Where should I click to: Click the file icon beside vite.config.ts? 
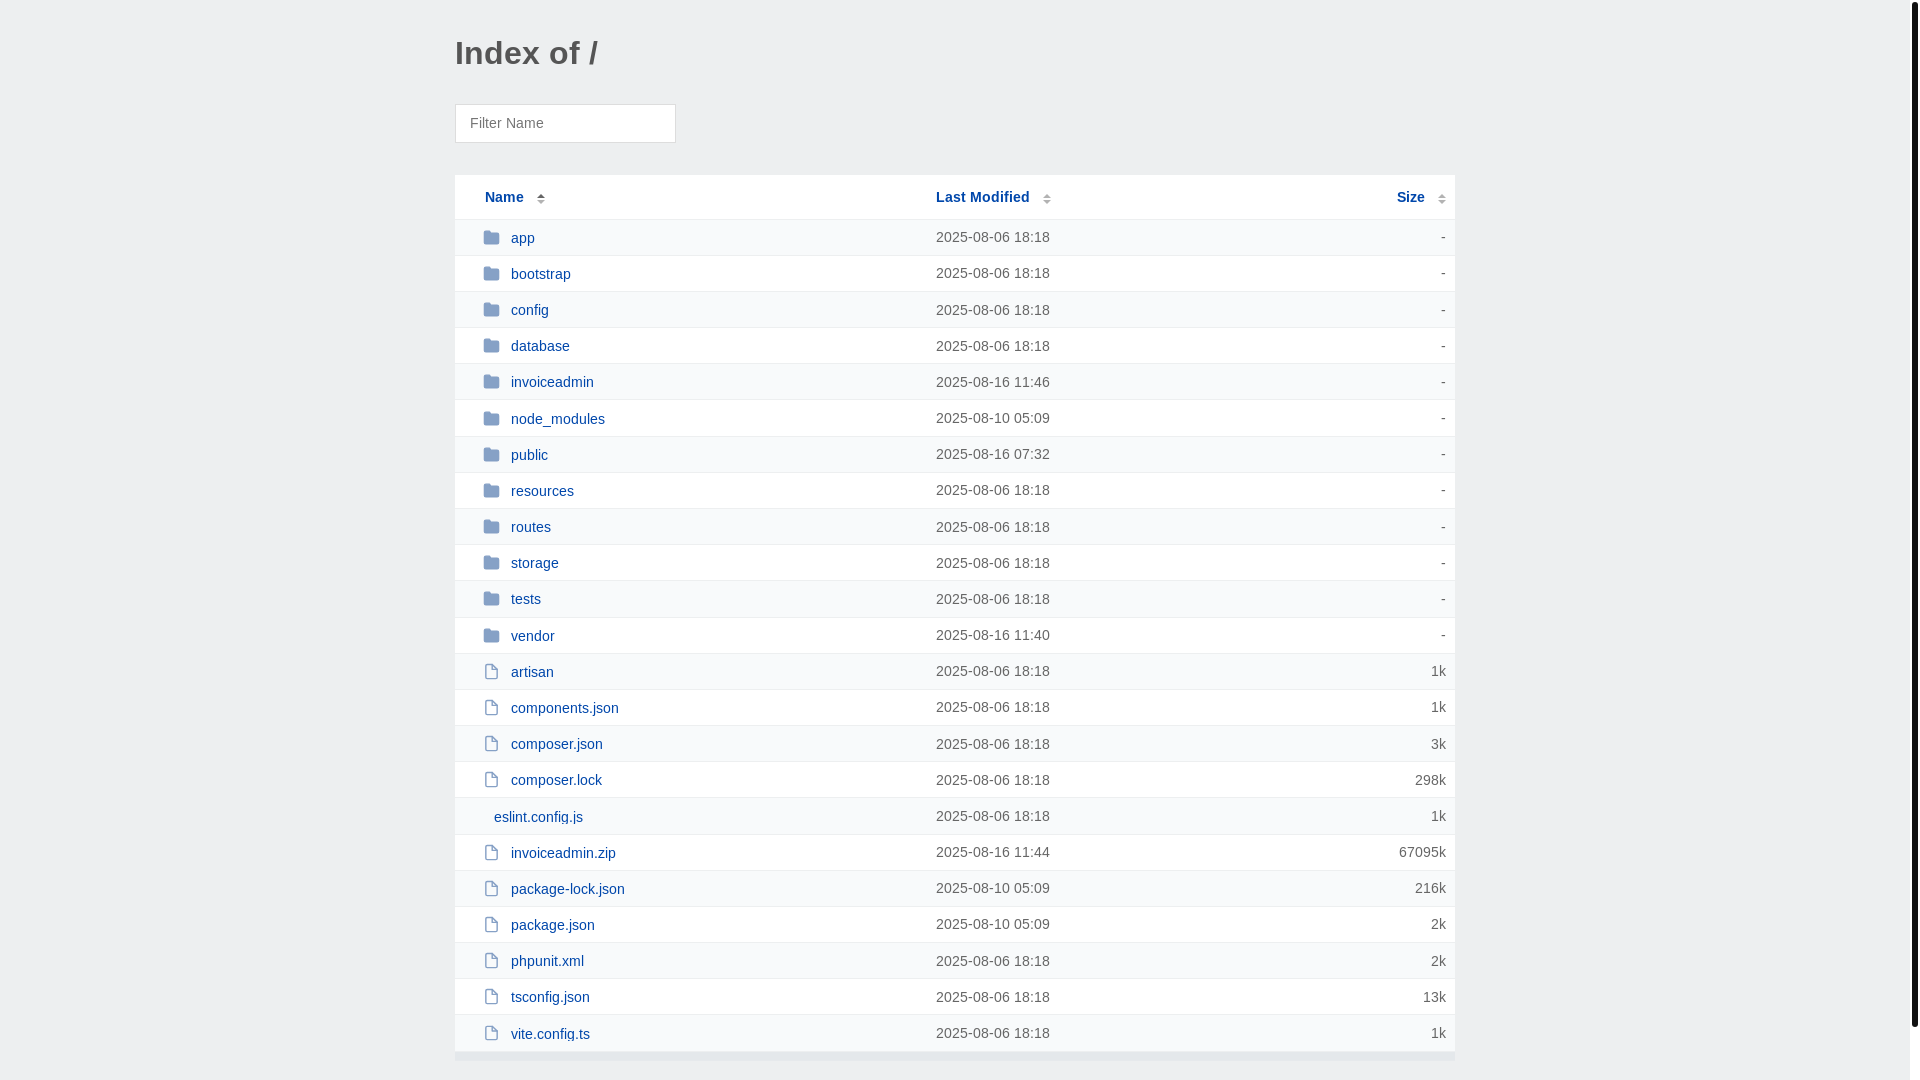coord(491,1034)
